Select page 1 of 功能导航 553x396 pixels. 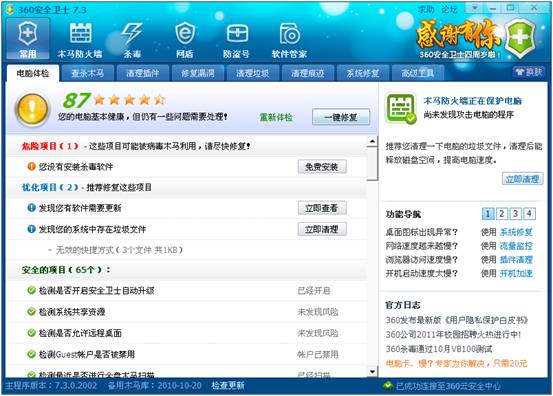(x=488, y=214)
